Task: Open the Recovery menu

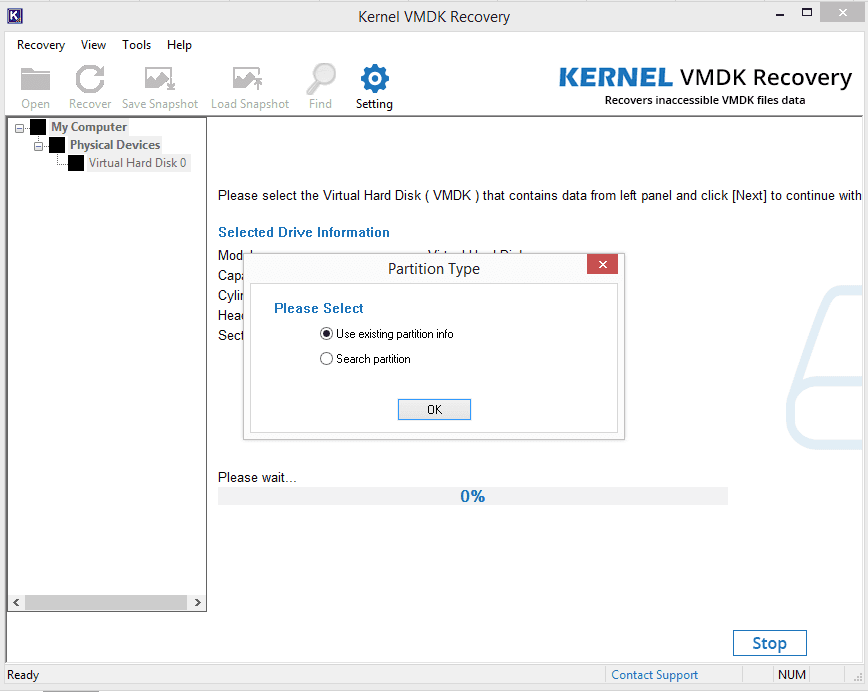Action: [41, 45]
